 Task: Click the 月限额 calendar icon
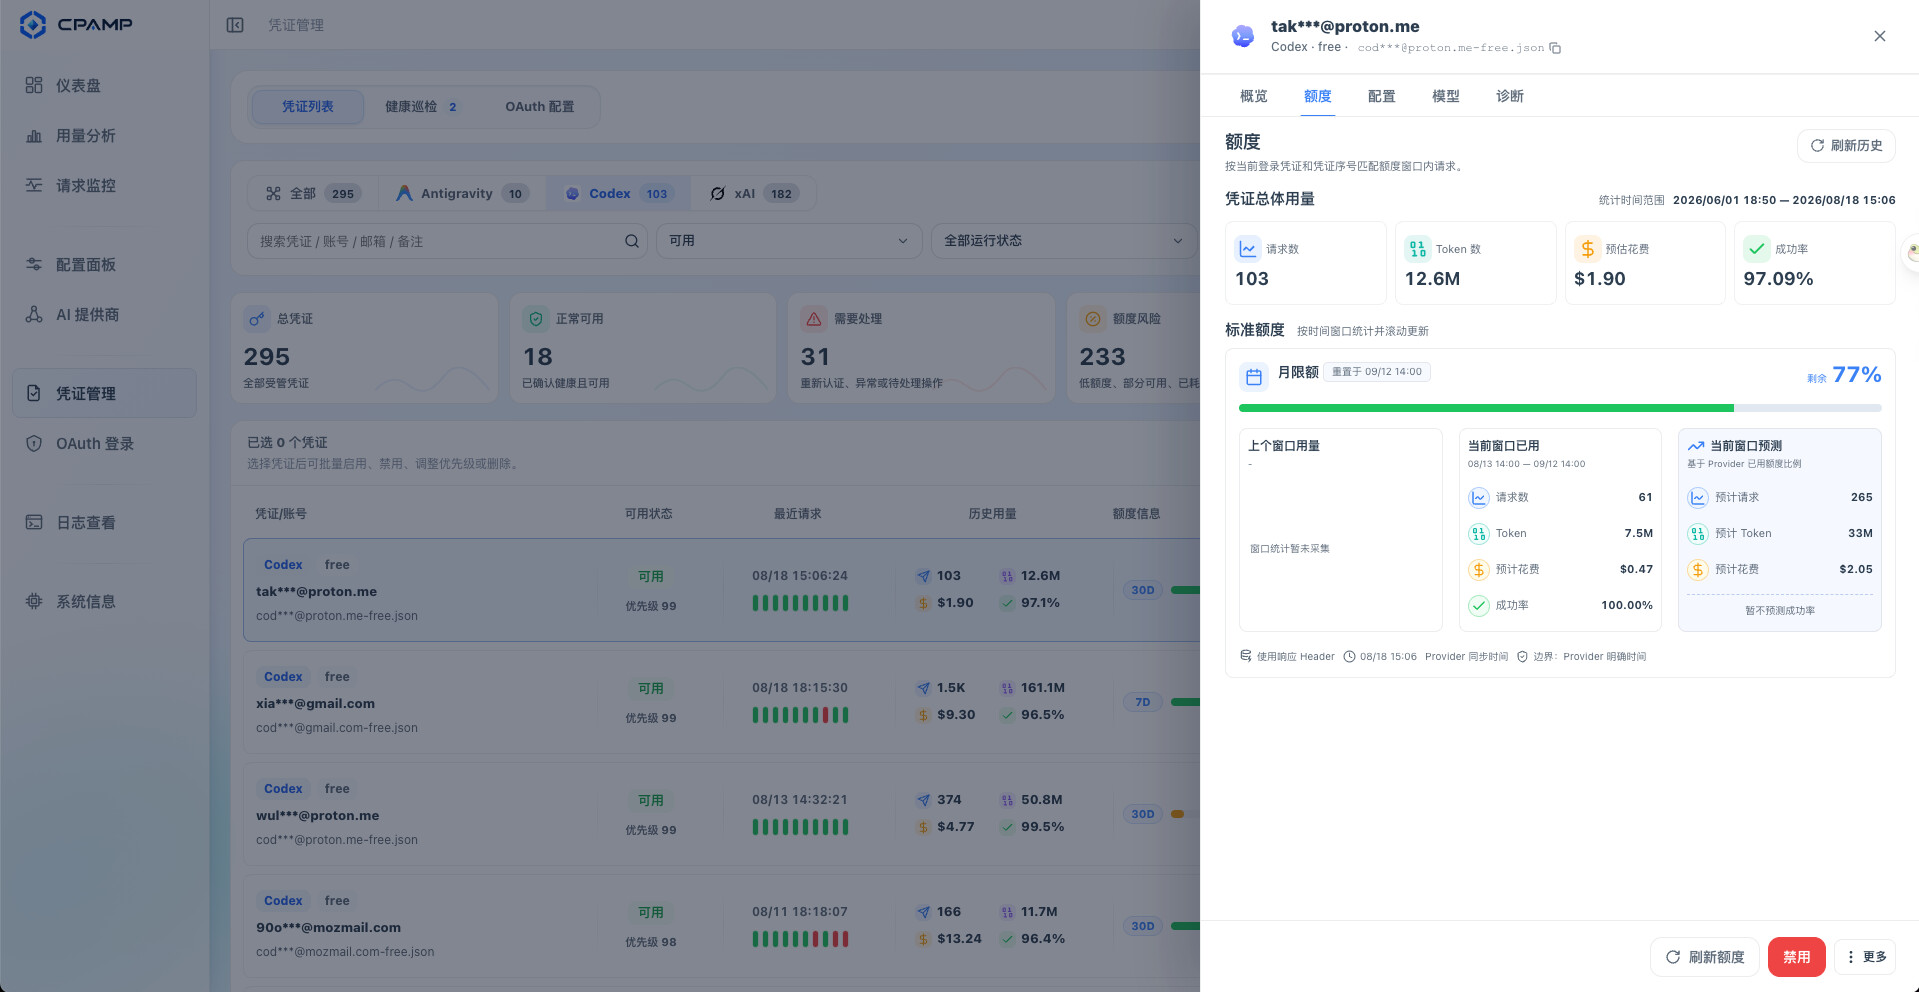pos(1254,377)
